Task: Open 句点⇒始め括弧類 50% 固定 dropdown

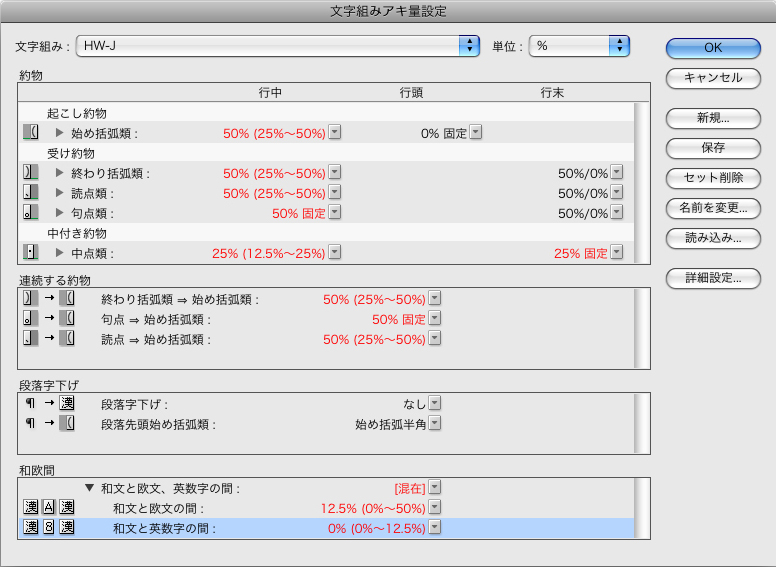Action: tap(435, 319)
